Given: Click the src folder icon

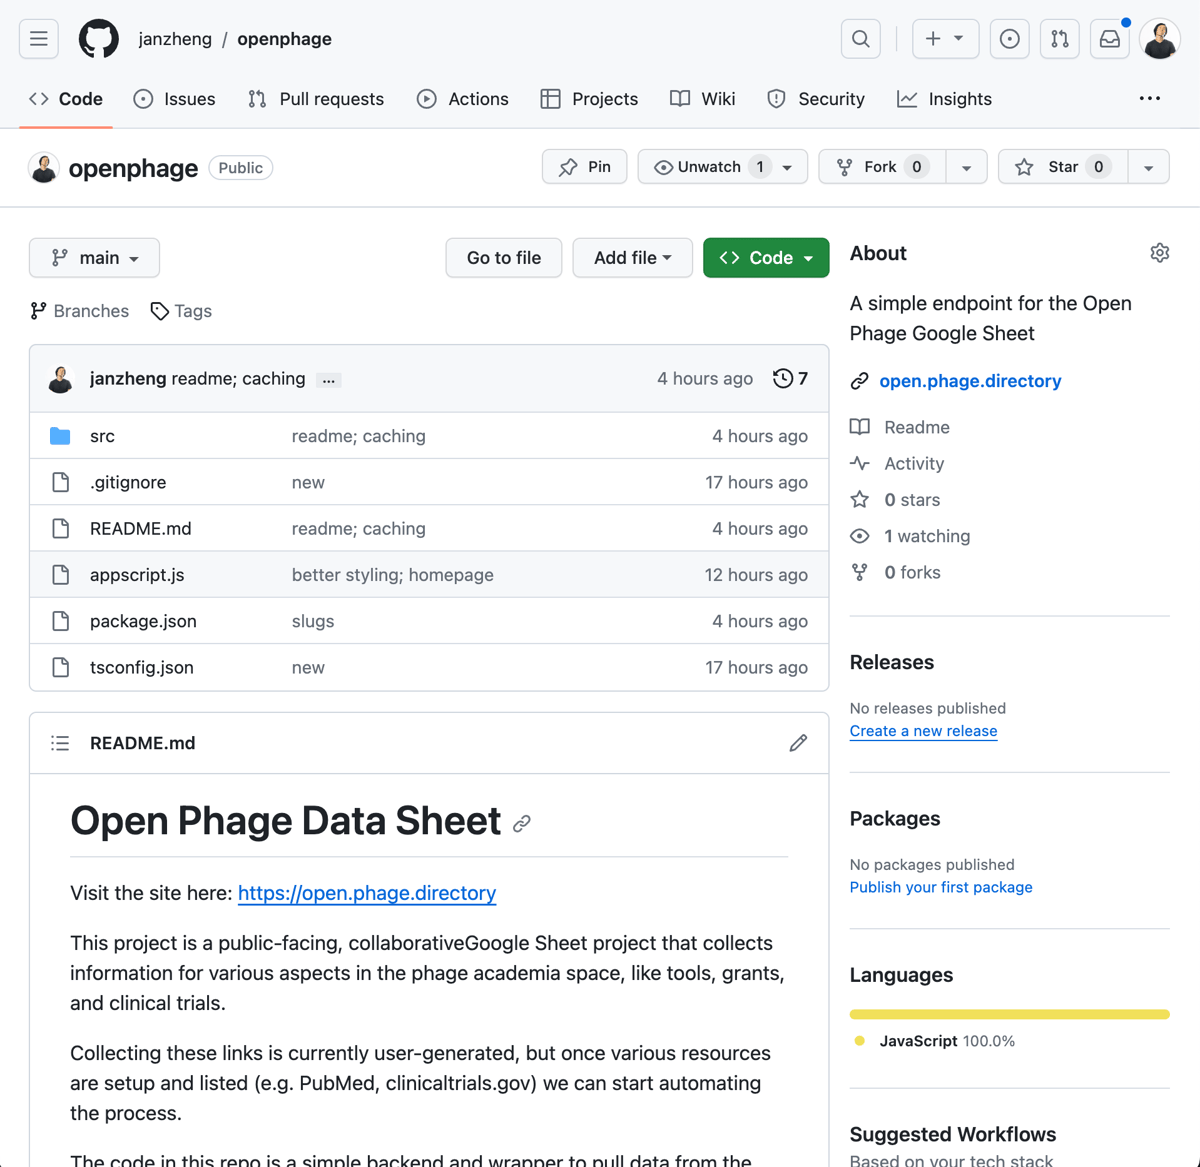Looking at the screenshot, I should click(x=60, y=436).
